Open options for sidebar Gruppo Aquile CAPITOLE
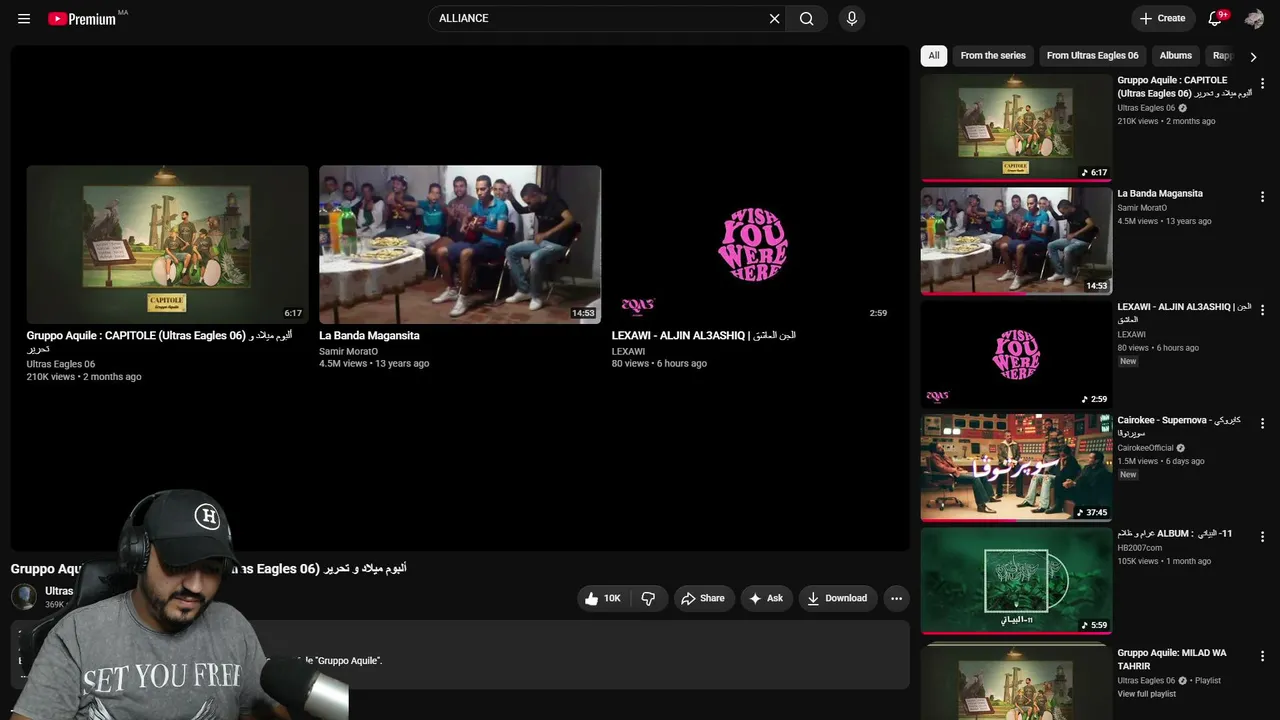Image resolution: width=1280 pixels, height=720 pixels. point(1262,83)
